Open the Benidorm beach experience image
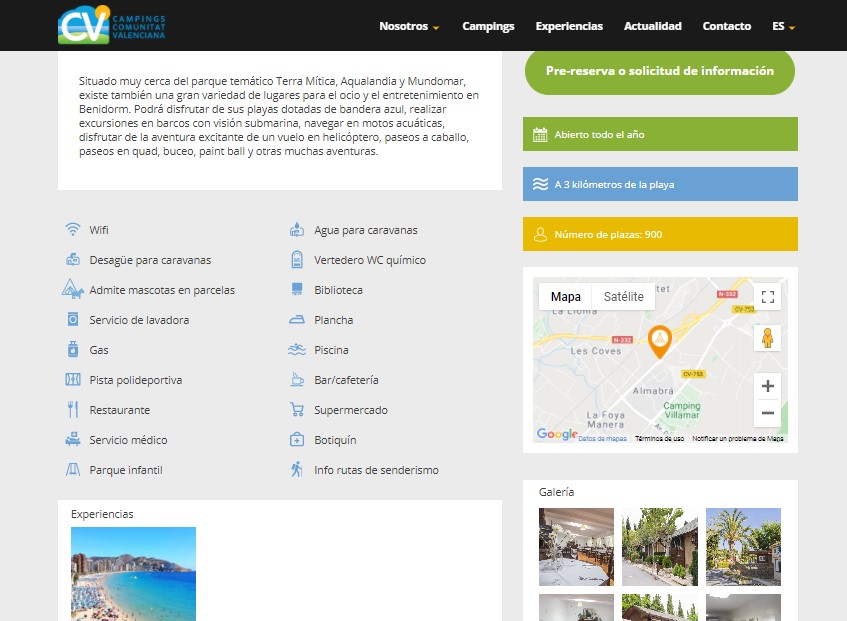847x621 pixels. 133,573
